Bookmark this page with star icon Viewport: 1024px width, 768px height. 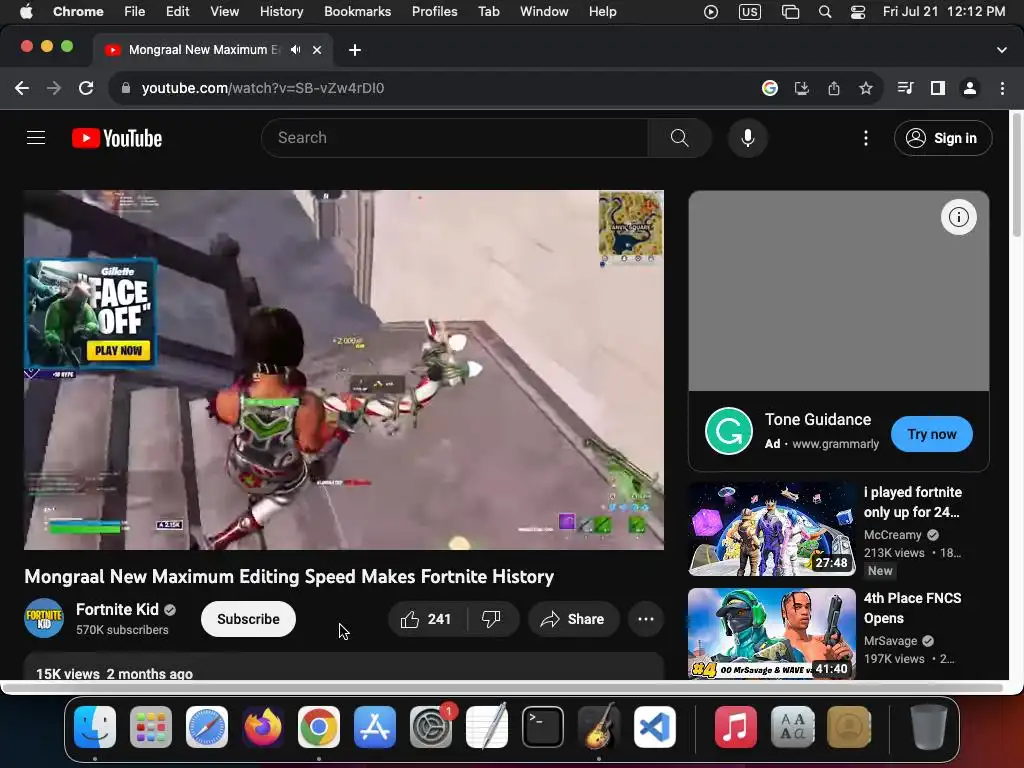coord(866,88)
